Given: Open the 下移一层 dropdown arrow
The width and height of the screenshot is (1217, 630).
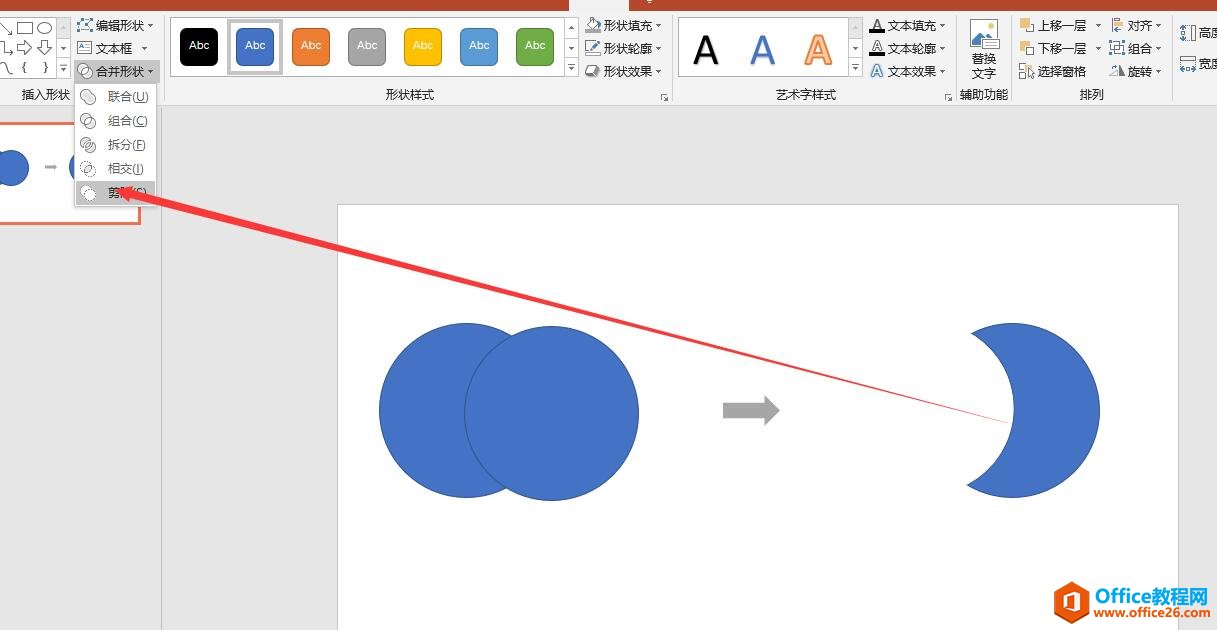Looking at the screenshot, I should coord(1098,48).
